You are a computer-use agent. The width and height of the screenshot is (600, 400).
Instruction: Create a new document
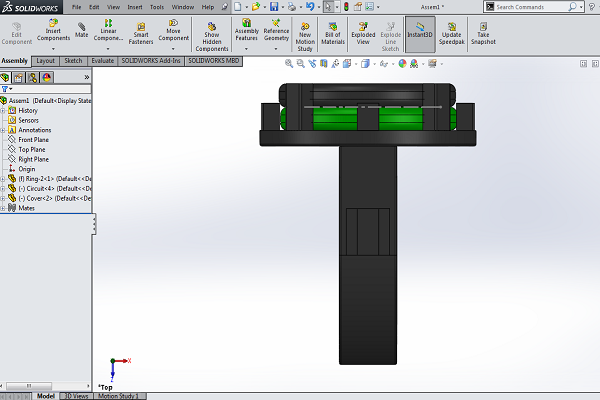pos(238,7)
